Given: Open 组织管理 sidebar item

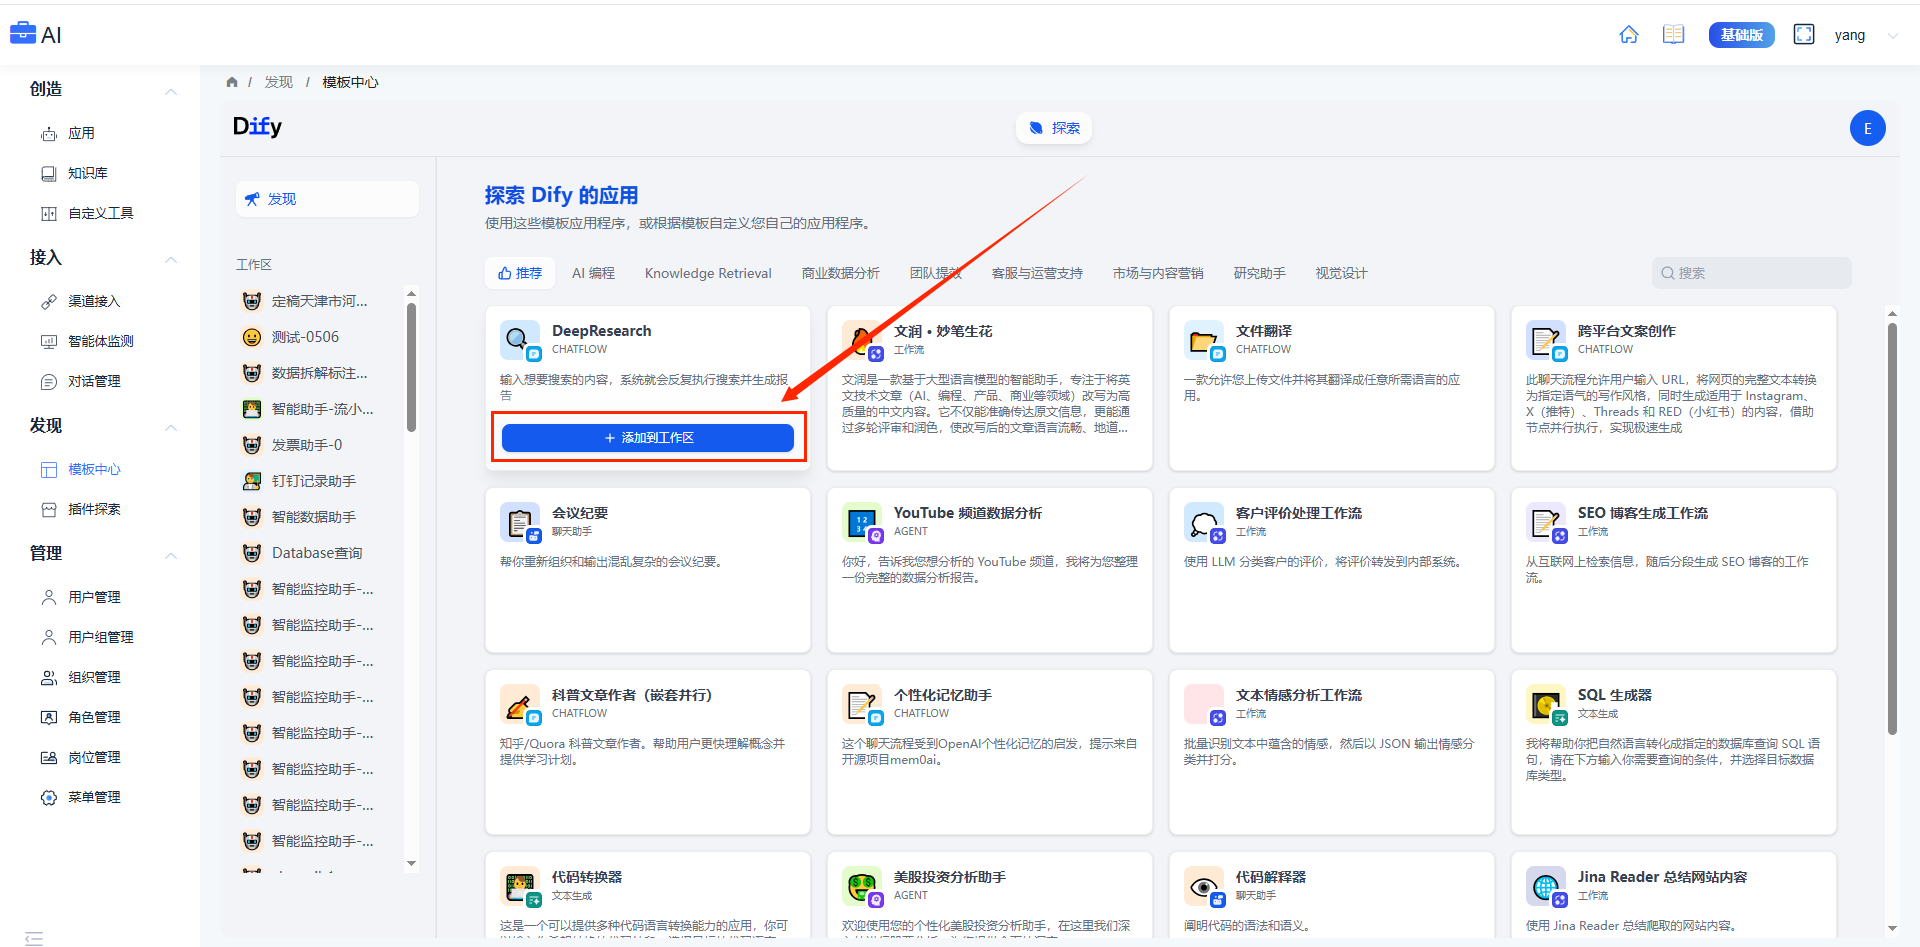Looking at the screenshot, I should 94,677.
